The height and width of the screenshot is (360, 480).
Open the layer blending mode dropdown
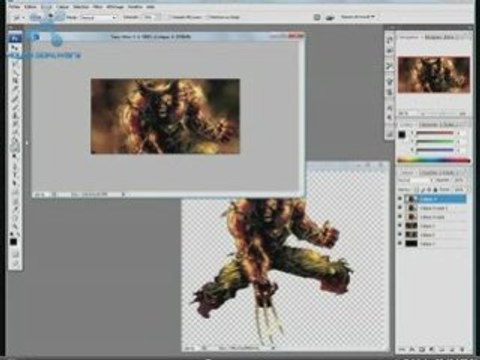(415, 180)
